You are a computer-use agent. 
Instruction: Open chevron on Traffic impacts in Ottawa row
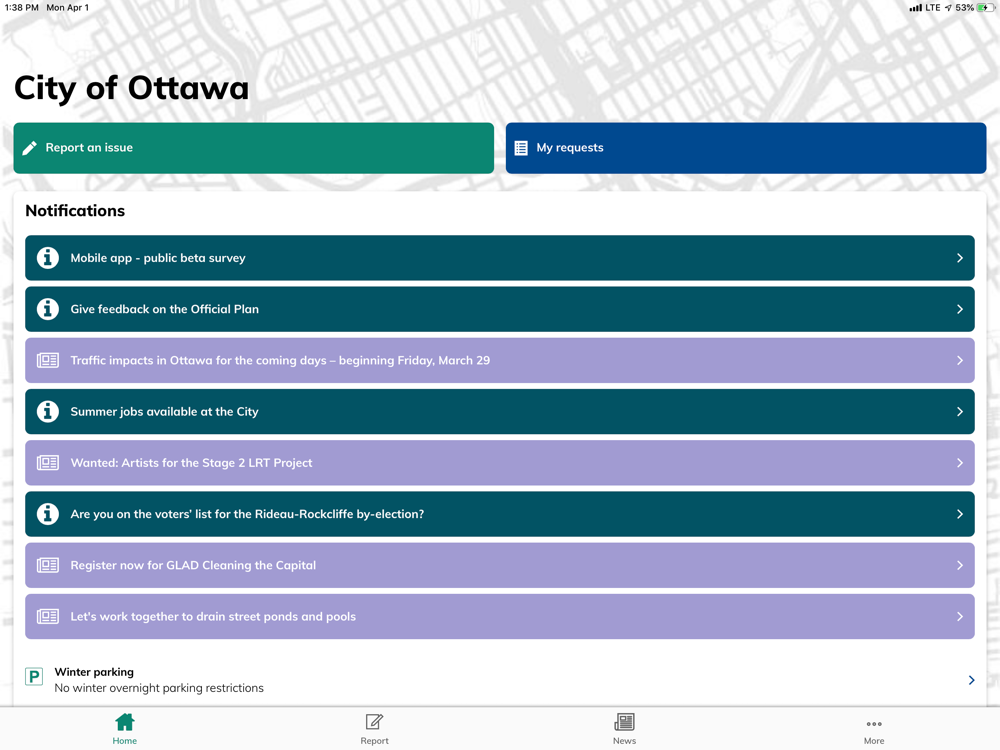click(x=960, y=360)
